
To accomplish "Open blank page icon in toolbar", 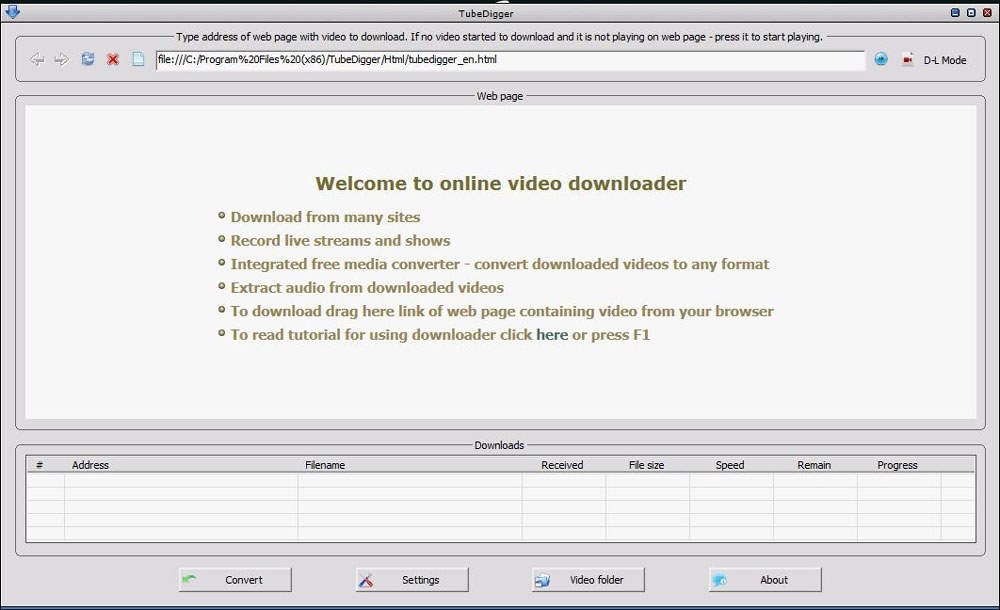I will 138,59.
